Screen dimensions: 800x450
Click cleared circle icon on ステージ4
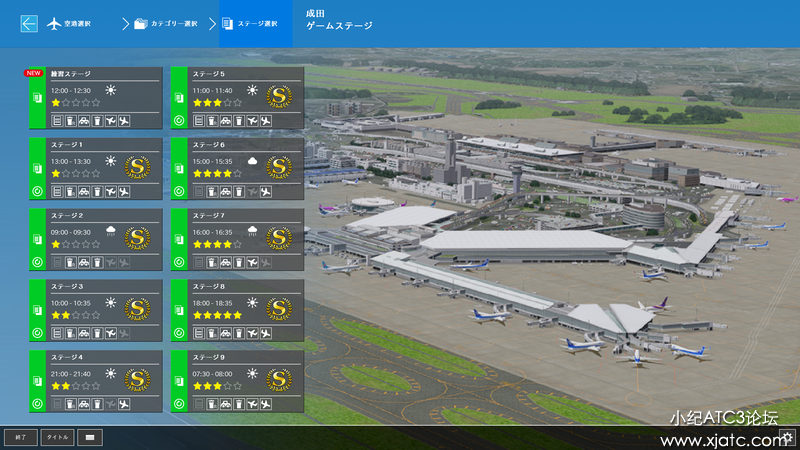click(x=37, y=404)
